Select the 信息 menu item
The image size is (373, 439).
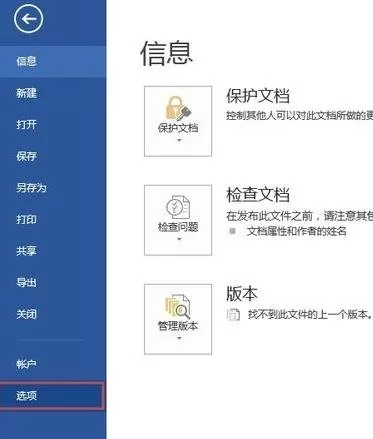click(x=53, y=61)
